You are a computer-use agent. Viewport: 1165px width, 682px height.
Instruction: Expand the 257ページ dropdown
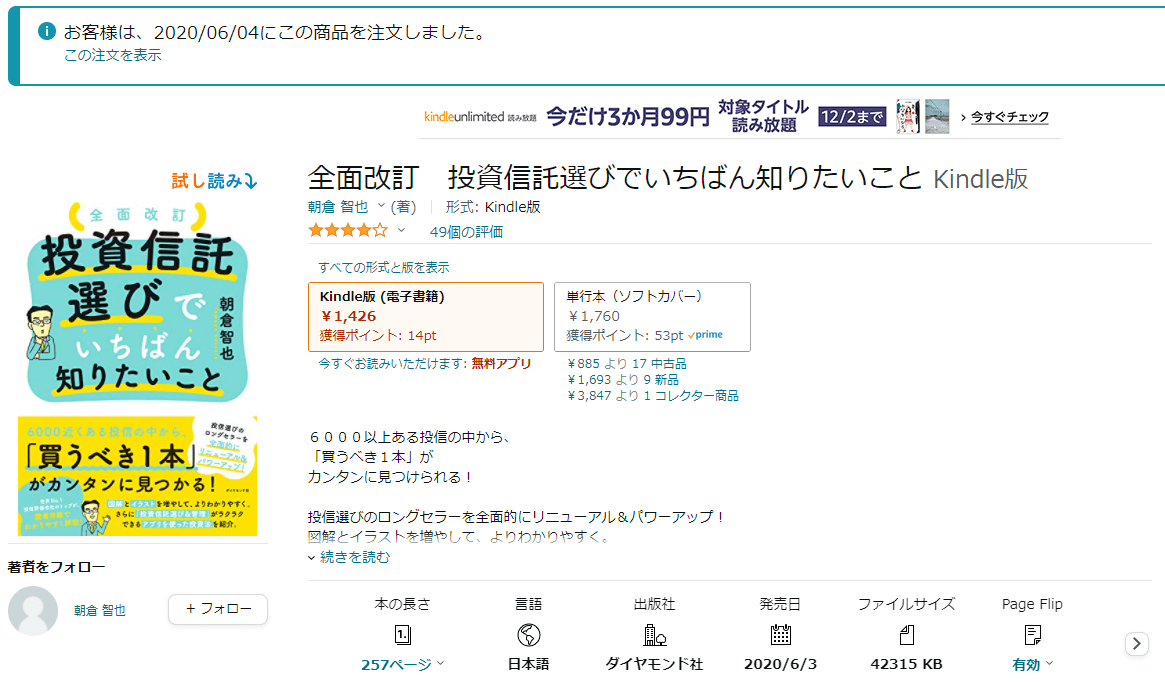pos(403,664)
